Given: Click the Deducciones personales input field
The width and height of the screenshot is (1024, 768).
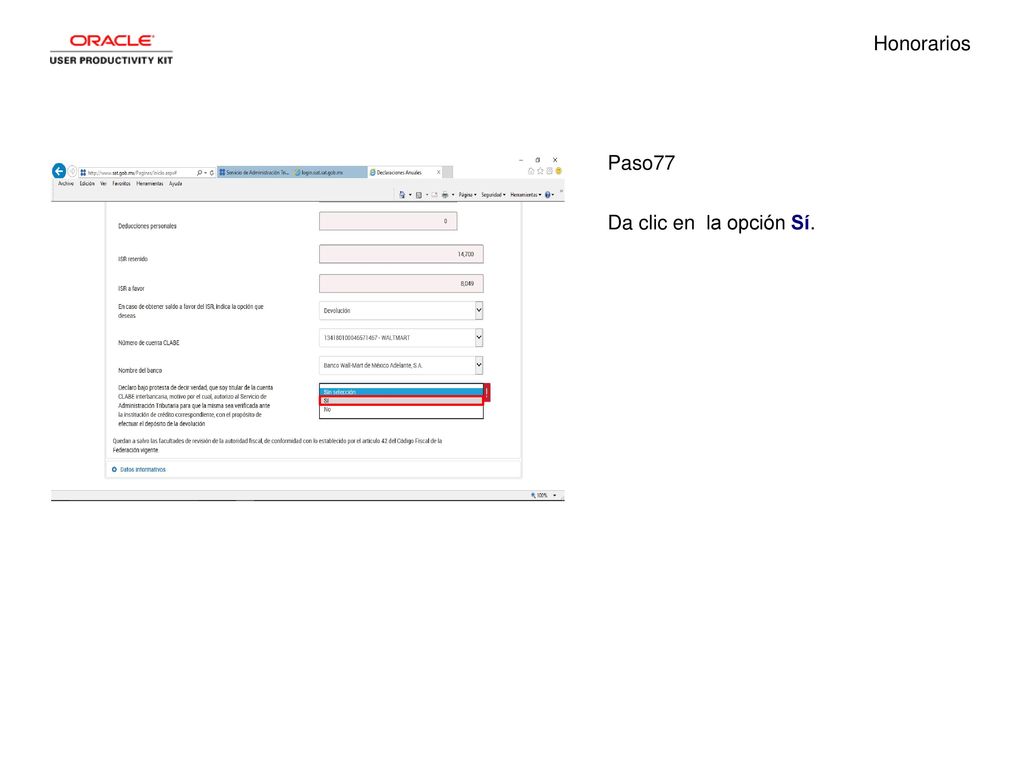Looking at the screenshot, I should (x=388, y=221).
